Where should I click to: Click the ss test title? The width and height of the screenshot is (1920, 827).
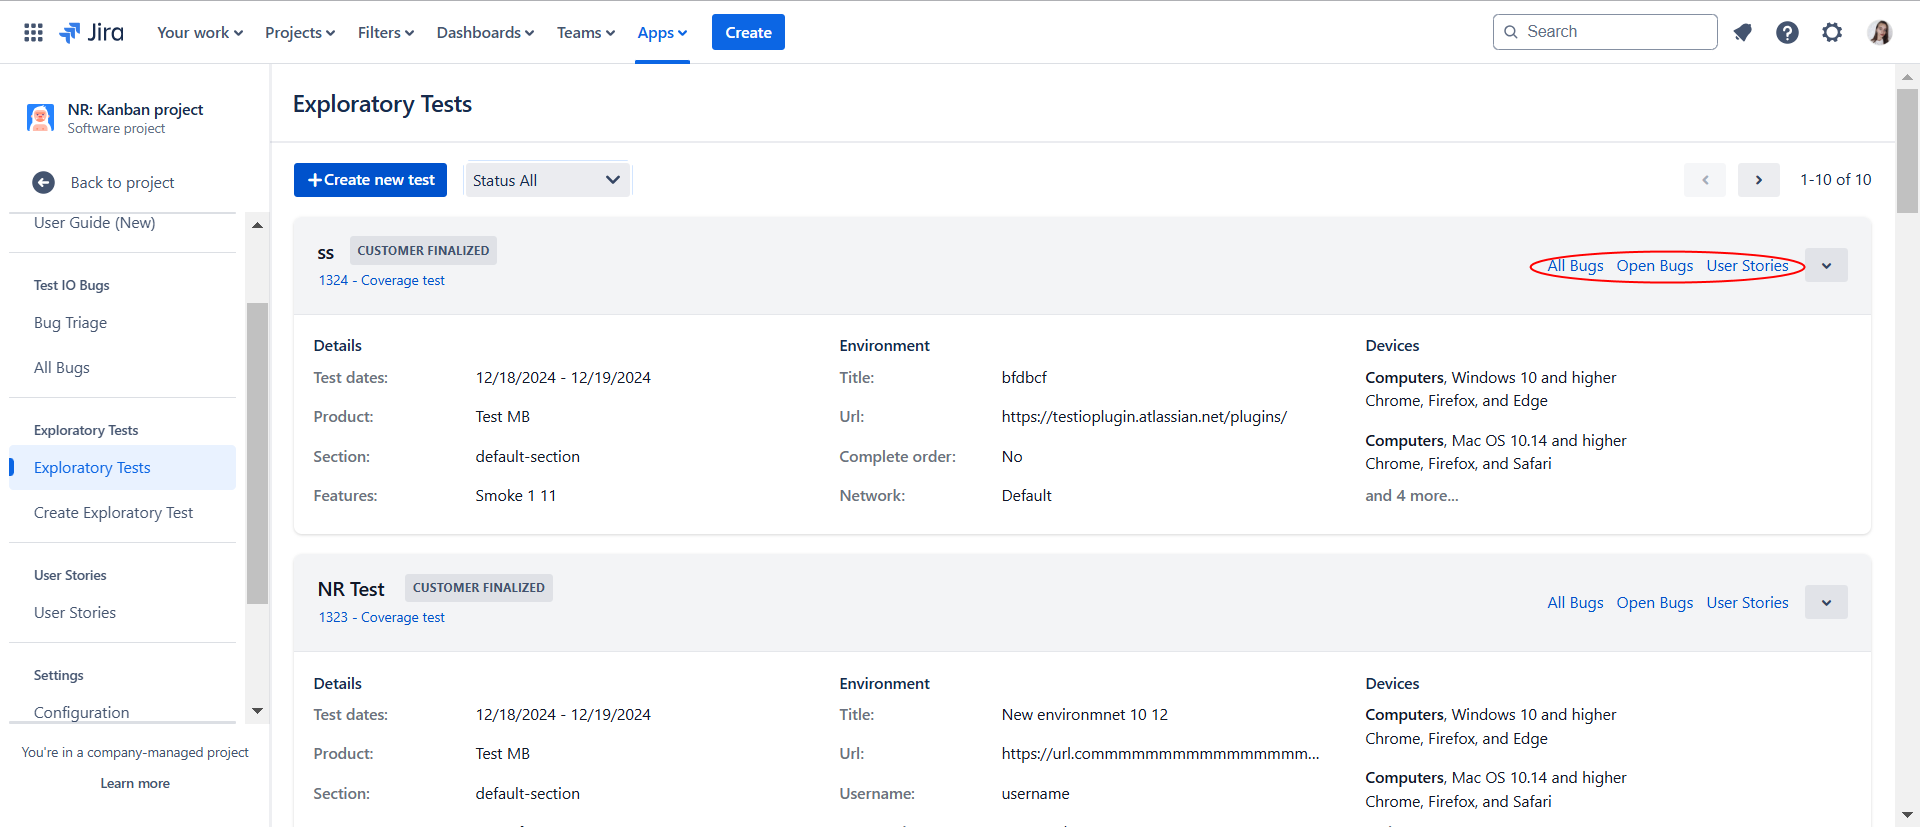326,254
